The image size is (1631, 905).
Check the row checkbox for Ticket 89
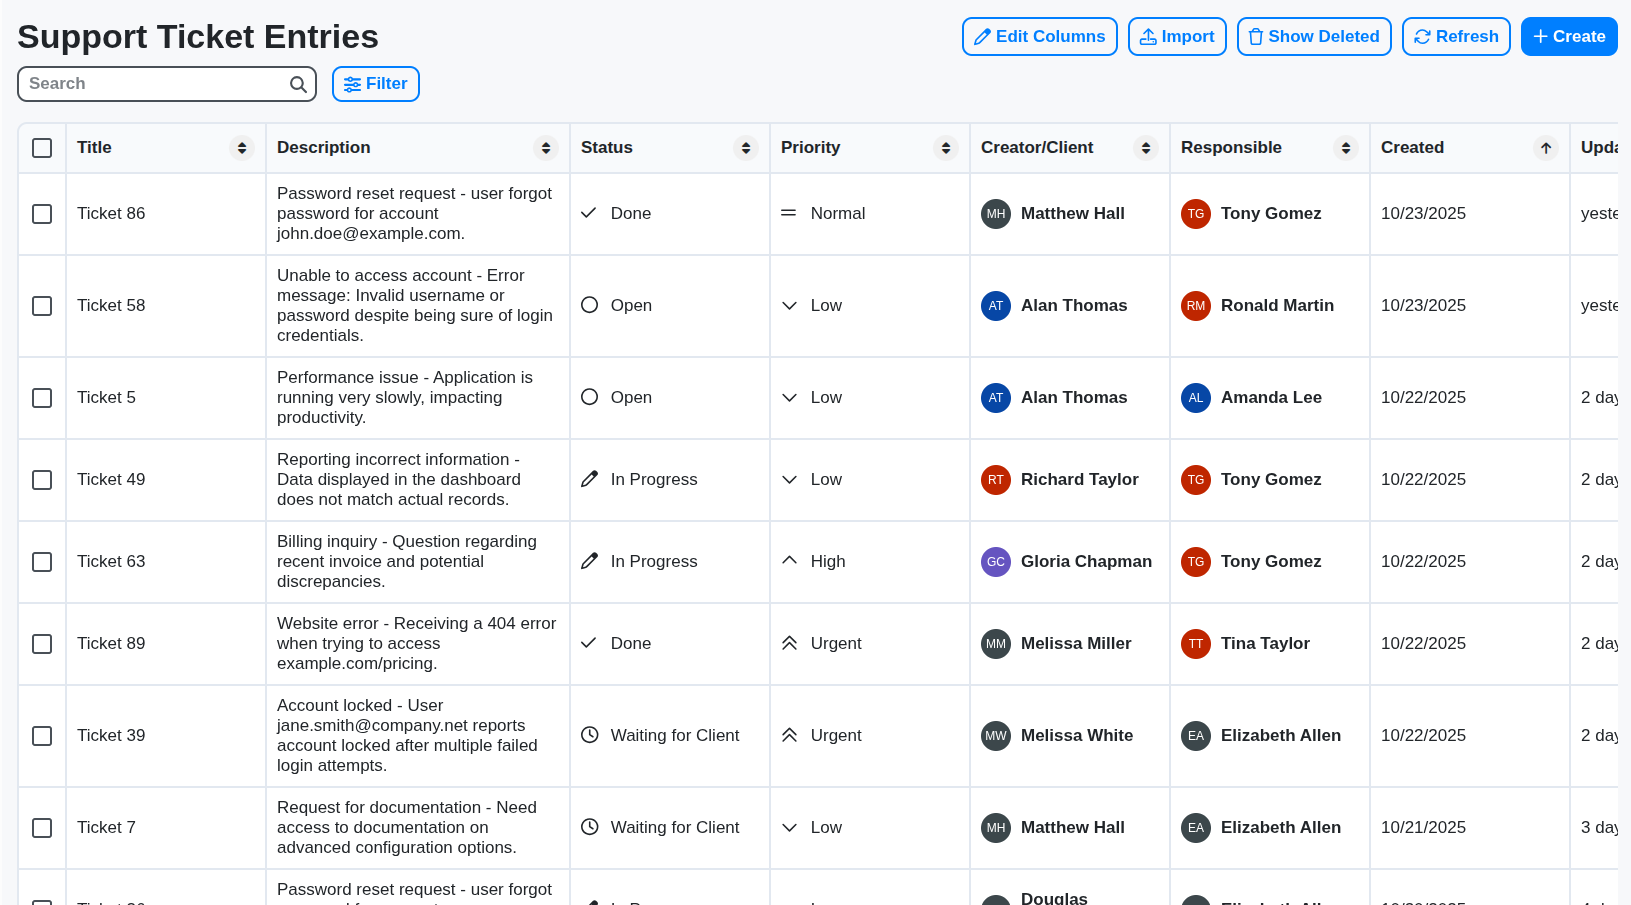click(x=41, y=644)
